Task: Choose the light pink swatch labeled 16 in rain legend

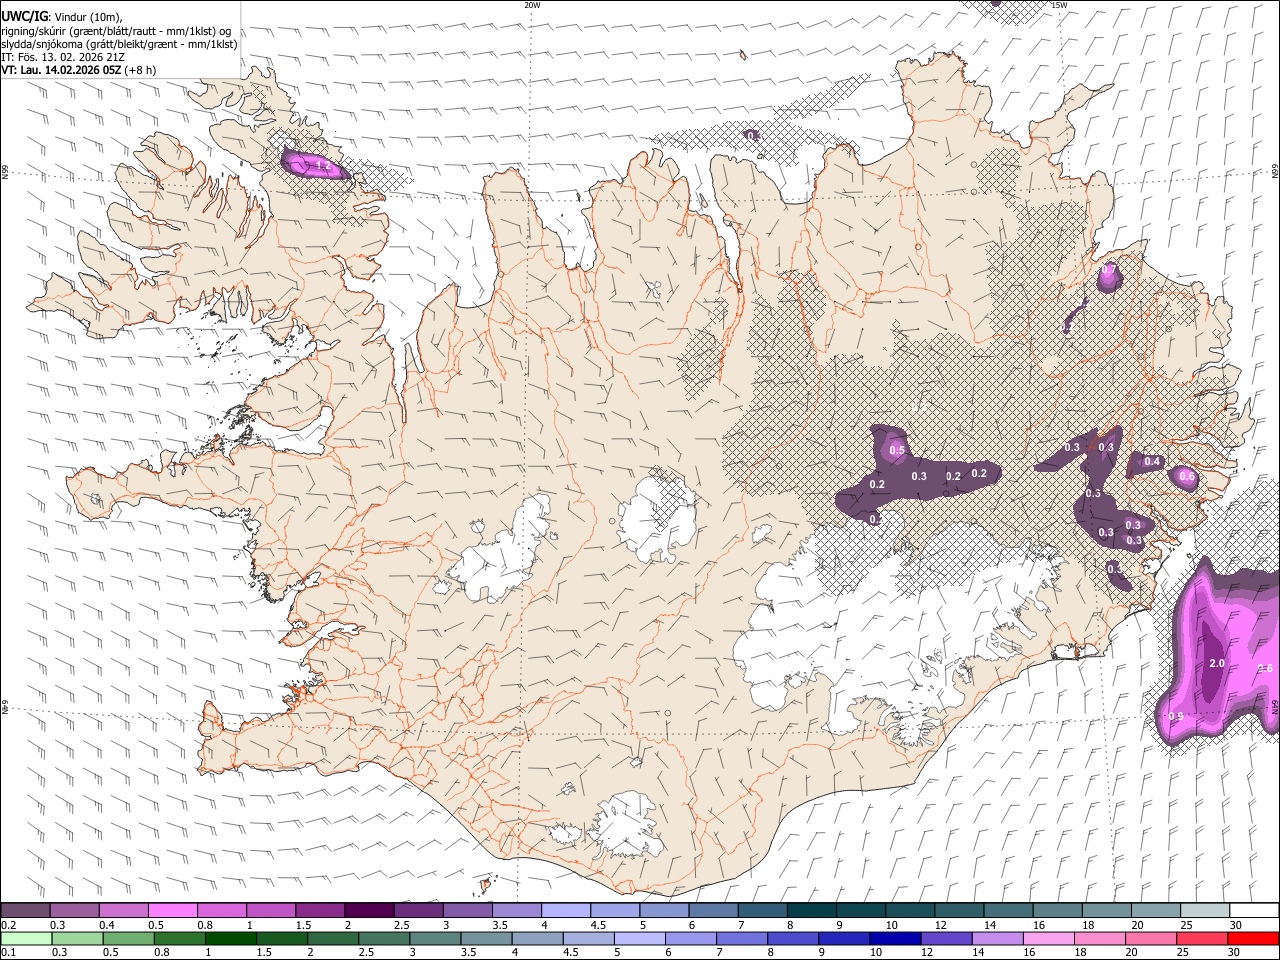Action: pos(1047,938)
